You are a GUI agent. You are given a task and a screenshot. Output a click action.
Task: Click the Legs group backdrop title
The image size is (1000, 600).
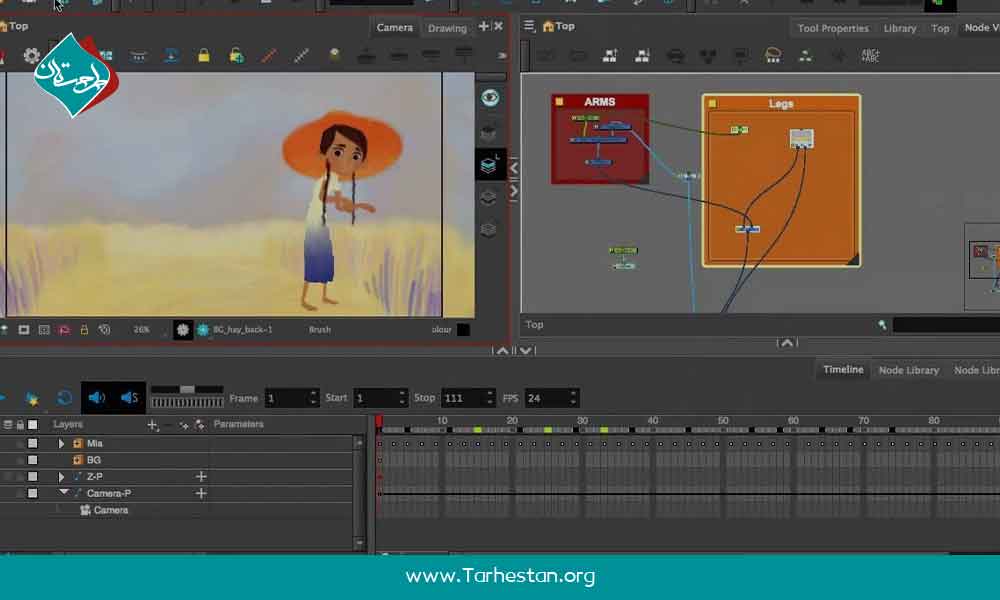click(x=781, y=103)
